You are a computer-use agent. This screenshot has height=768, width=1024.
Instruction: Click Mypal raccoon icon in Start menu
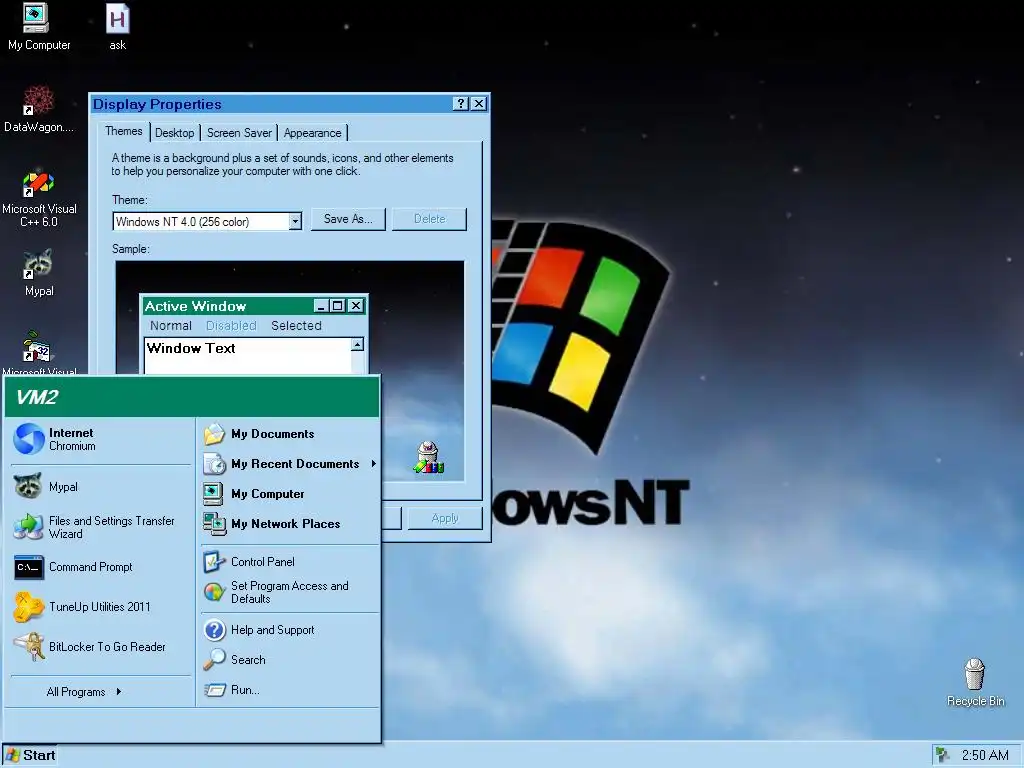click(27, 487)
